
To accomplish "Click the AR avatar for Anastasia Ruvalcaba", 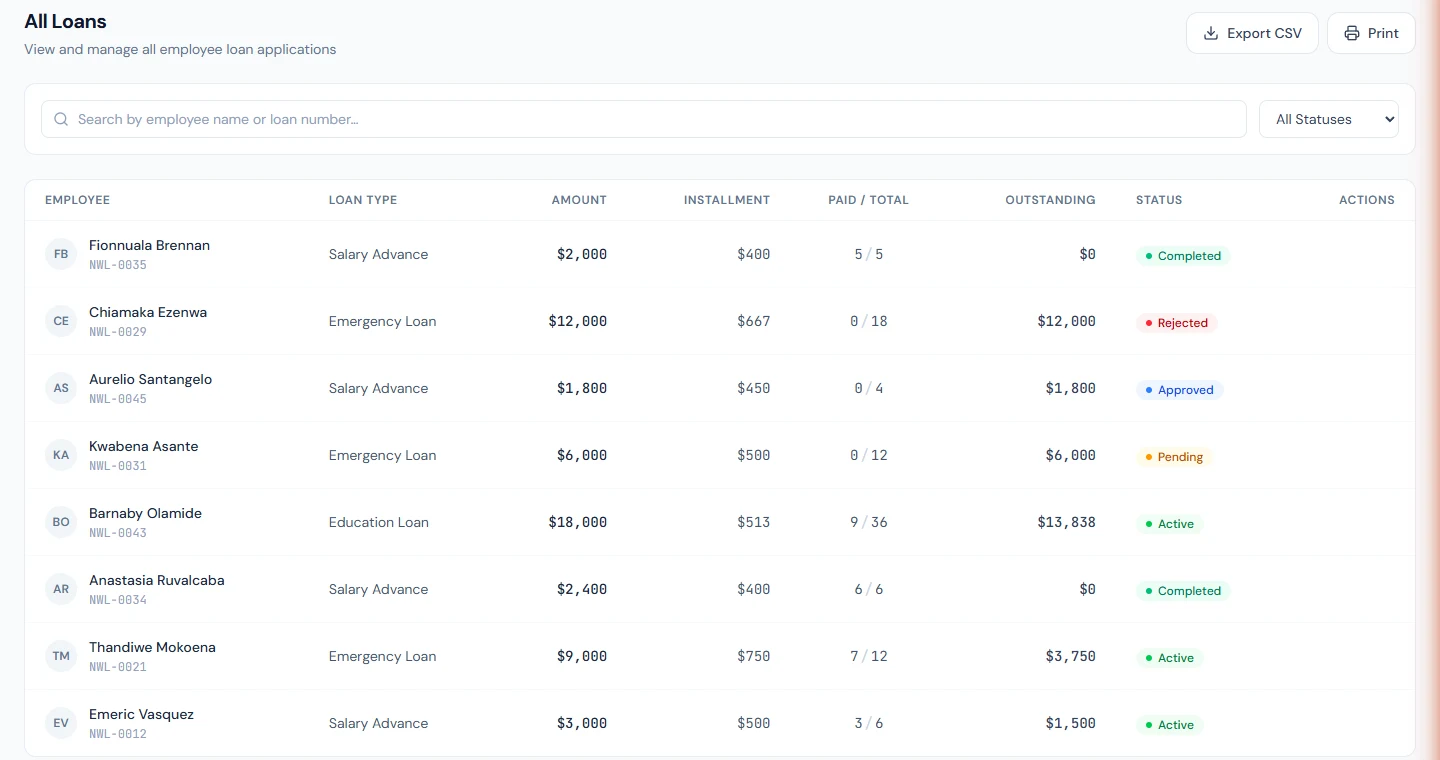I will [61, 589].
